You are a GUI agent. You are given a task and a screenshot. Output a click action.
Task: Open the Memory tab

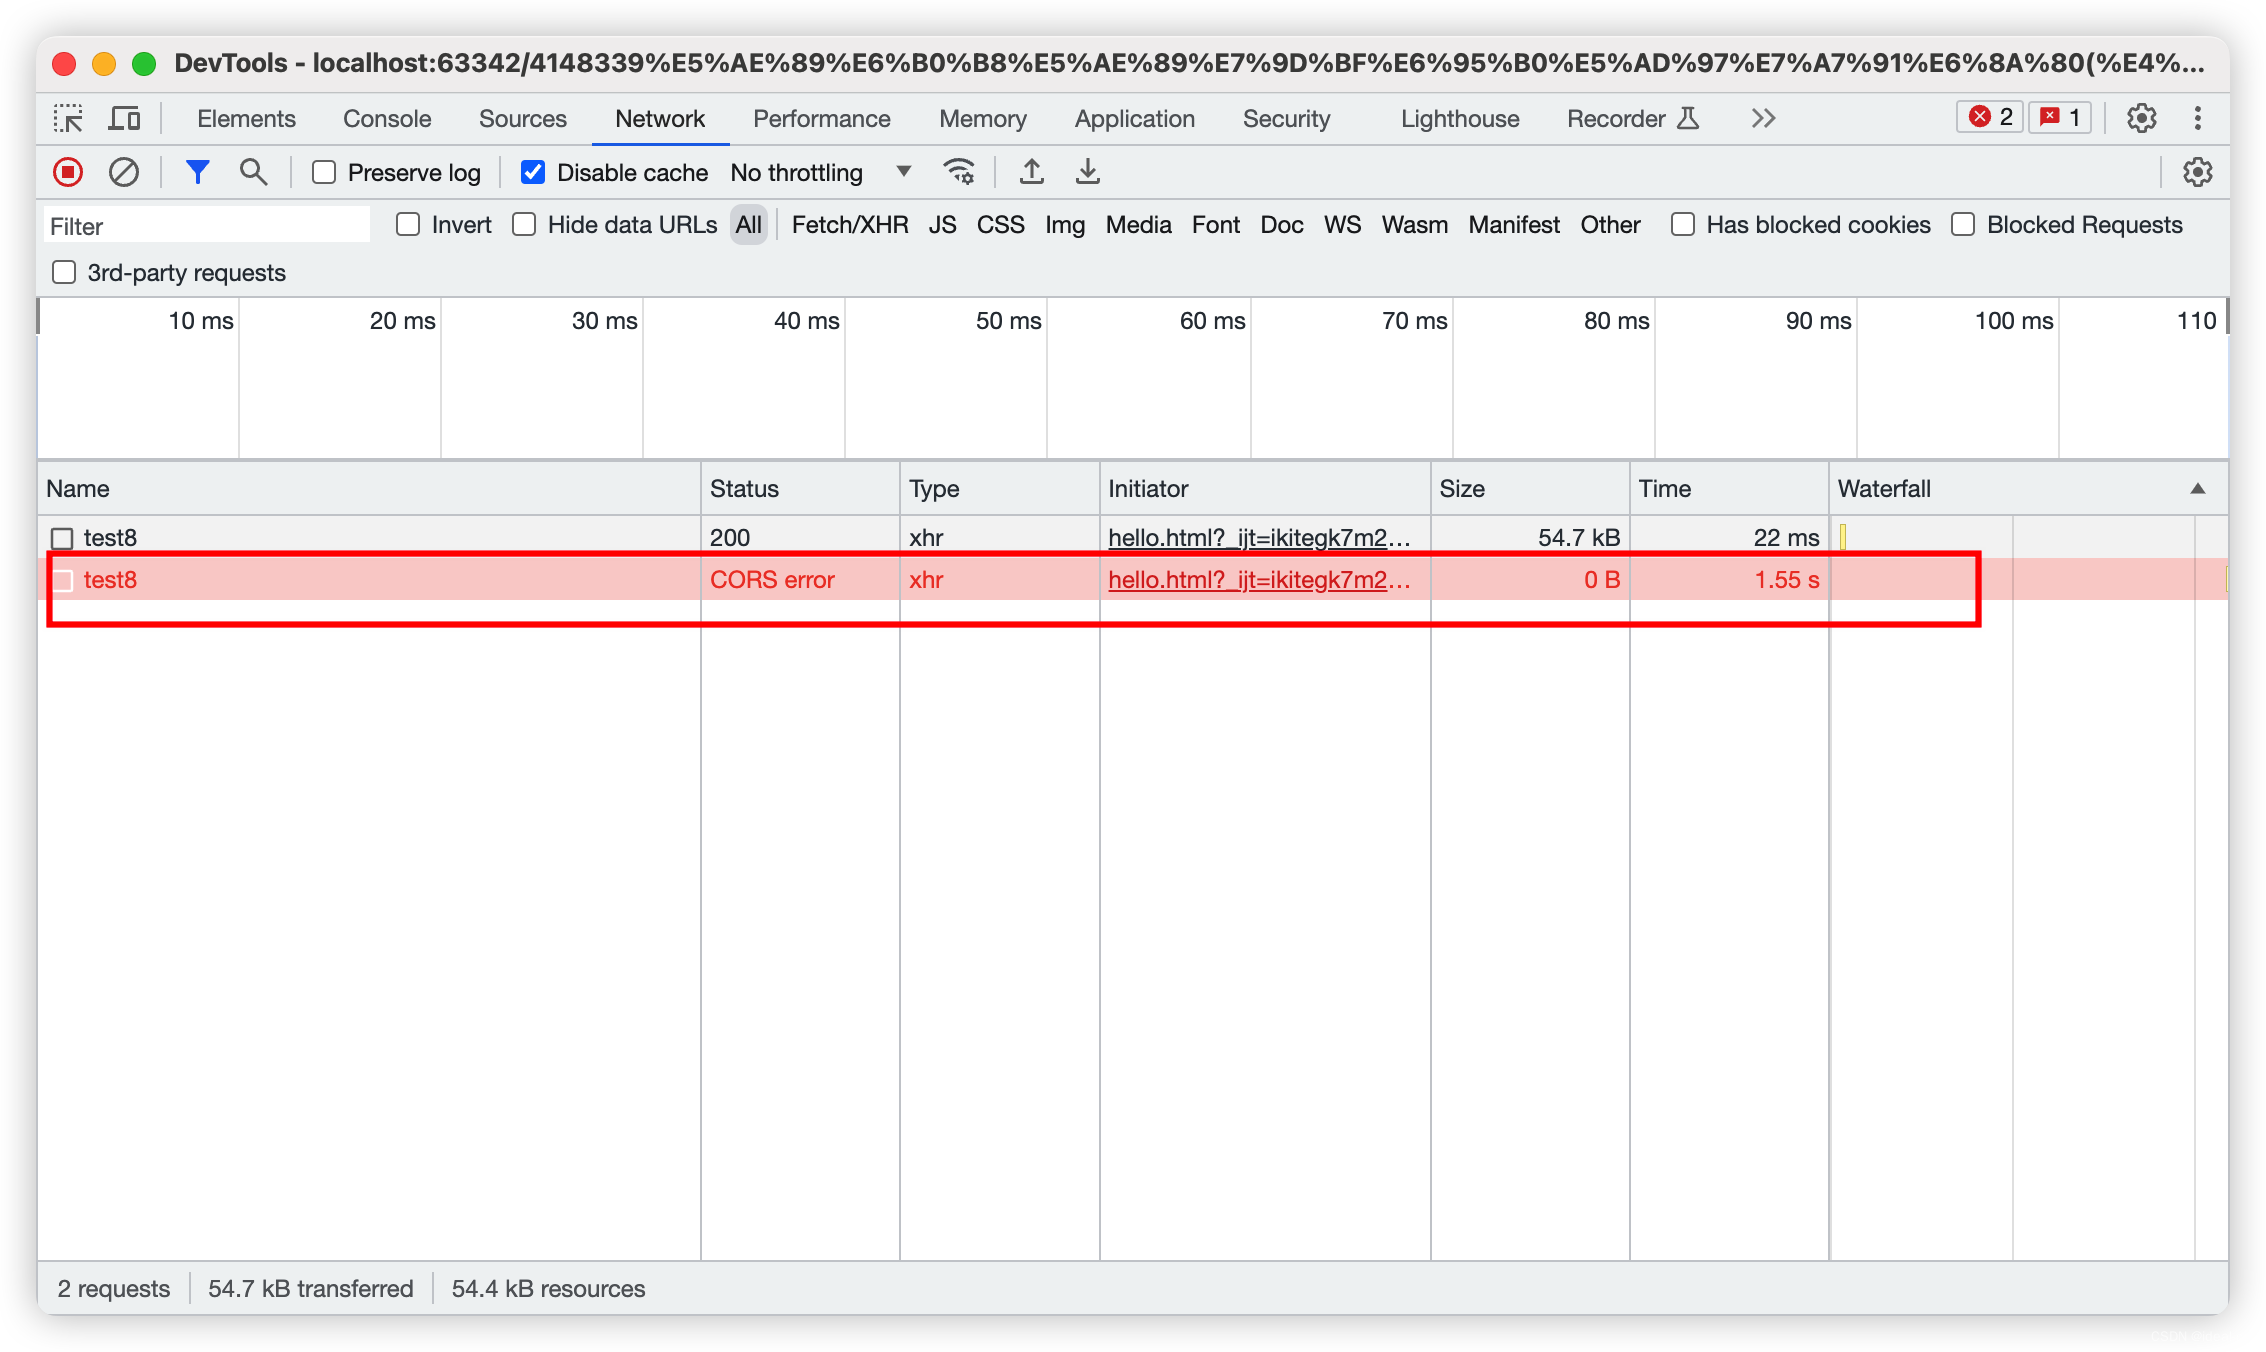tap(982, 118)
